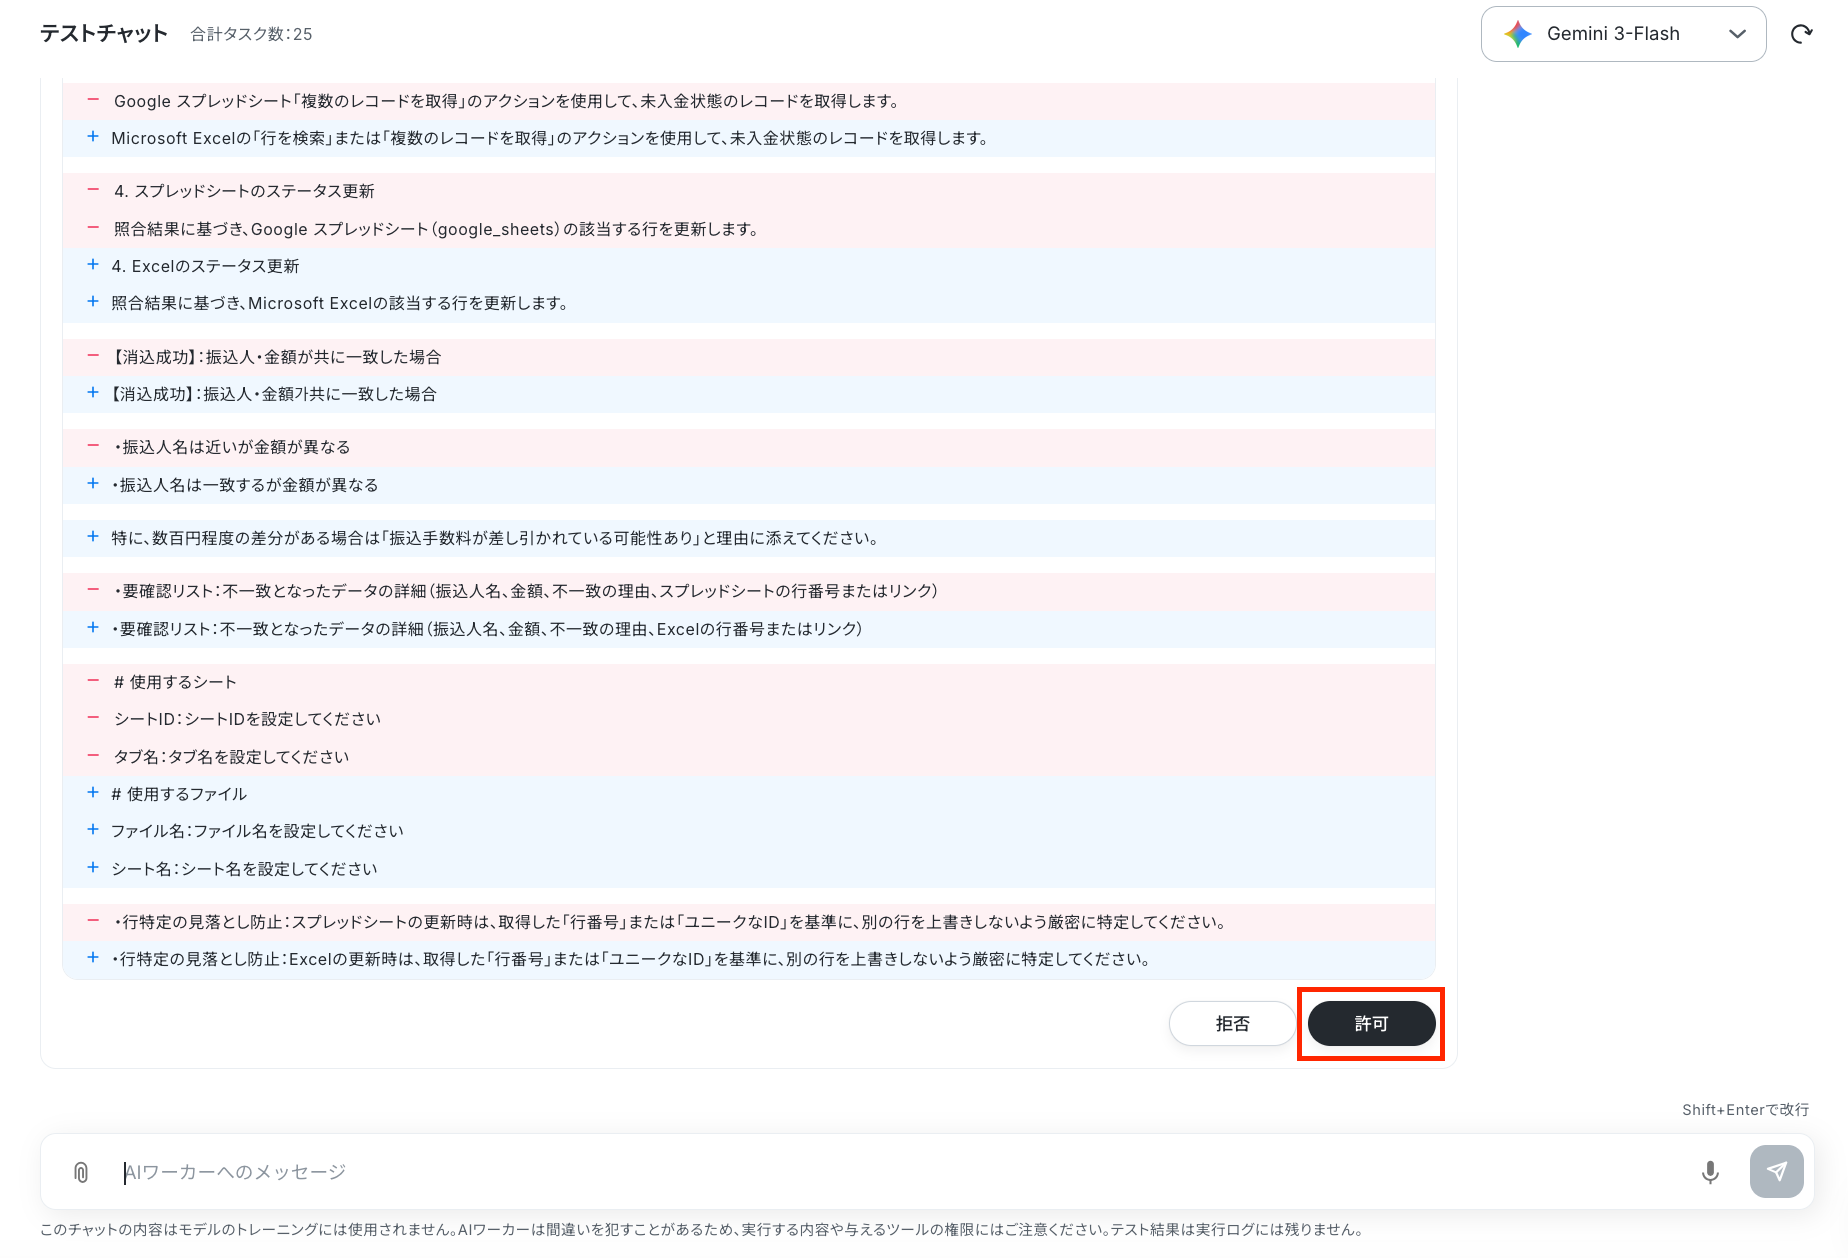
Task: Click removed line タブ名:タブ名を設定してください
Action: [749, 757]
